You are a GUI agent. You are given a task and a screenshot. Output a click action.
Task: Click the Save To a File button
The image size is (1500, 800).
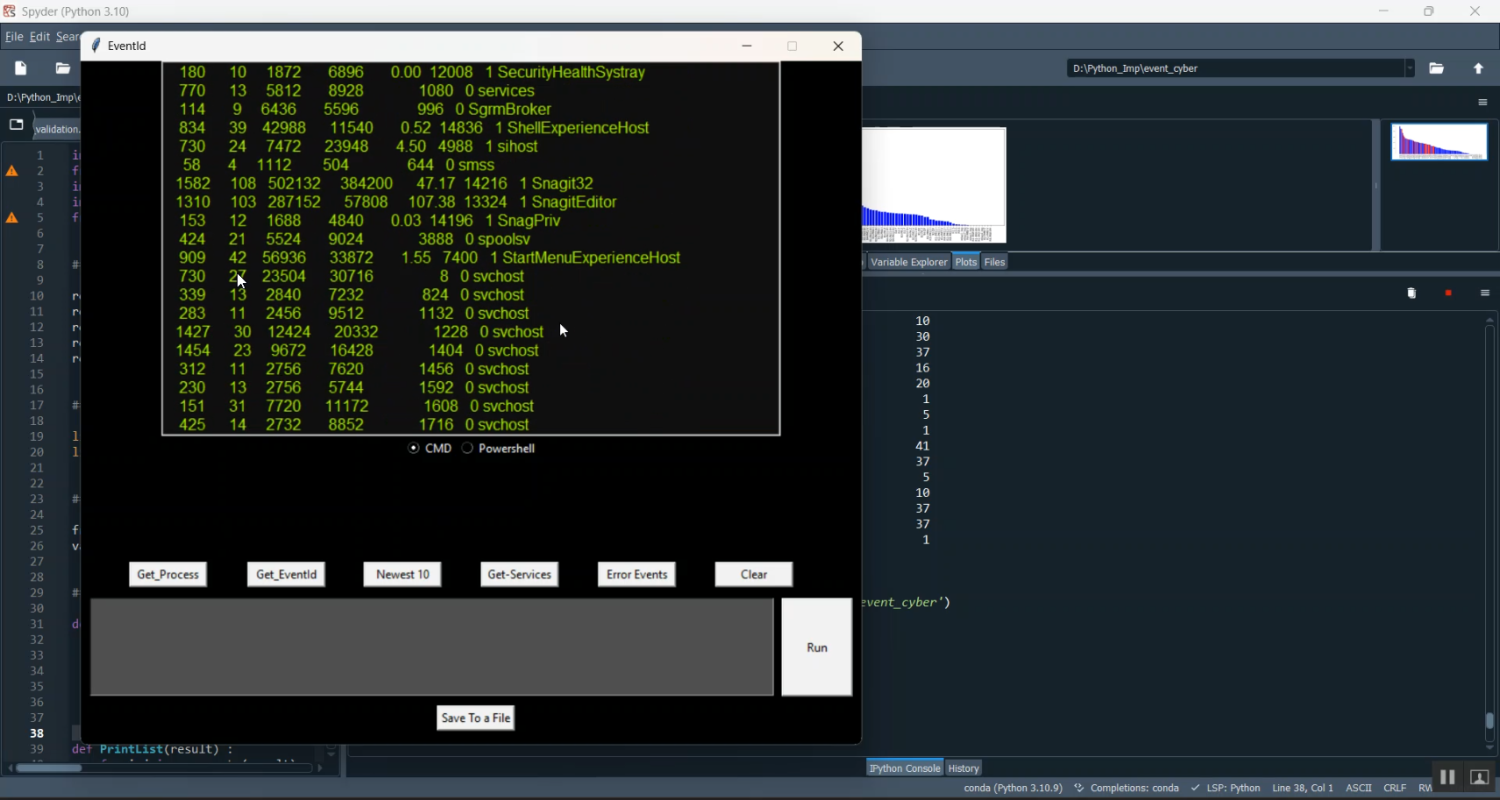[x=476, y=718]
